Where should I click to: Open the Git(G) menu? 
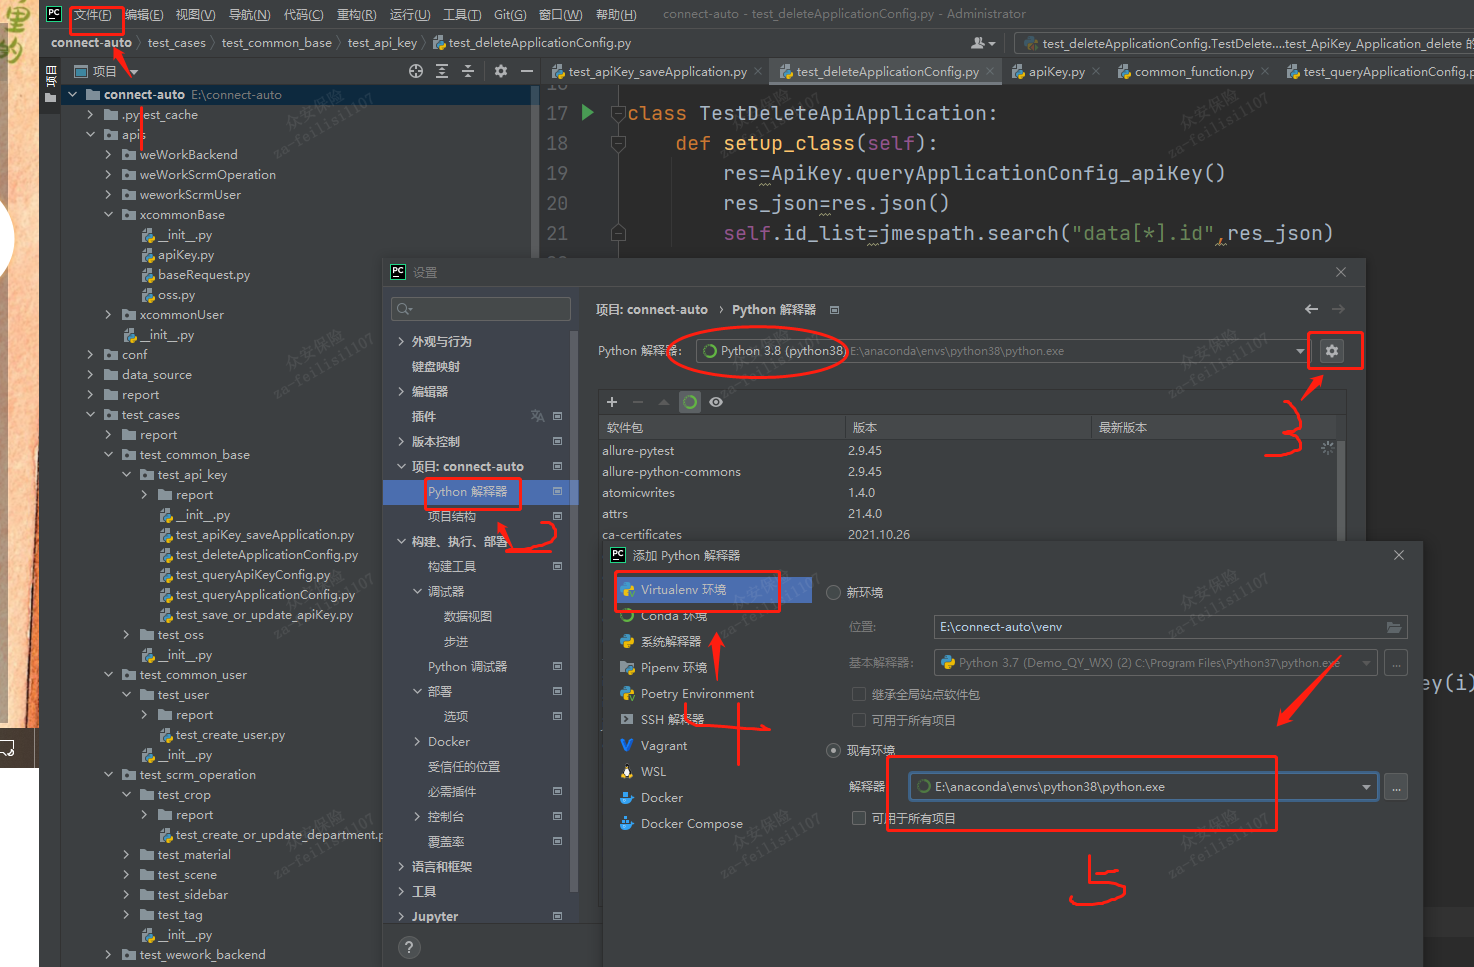510,14
